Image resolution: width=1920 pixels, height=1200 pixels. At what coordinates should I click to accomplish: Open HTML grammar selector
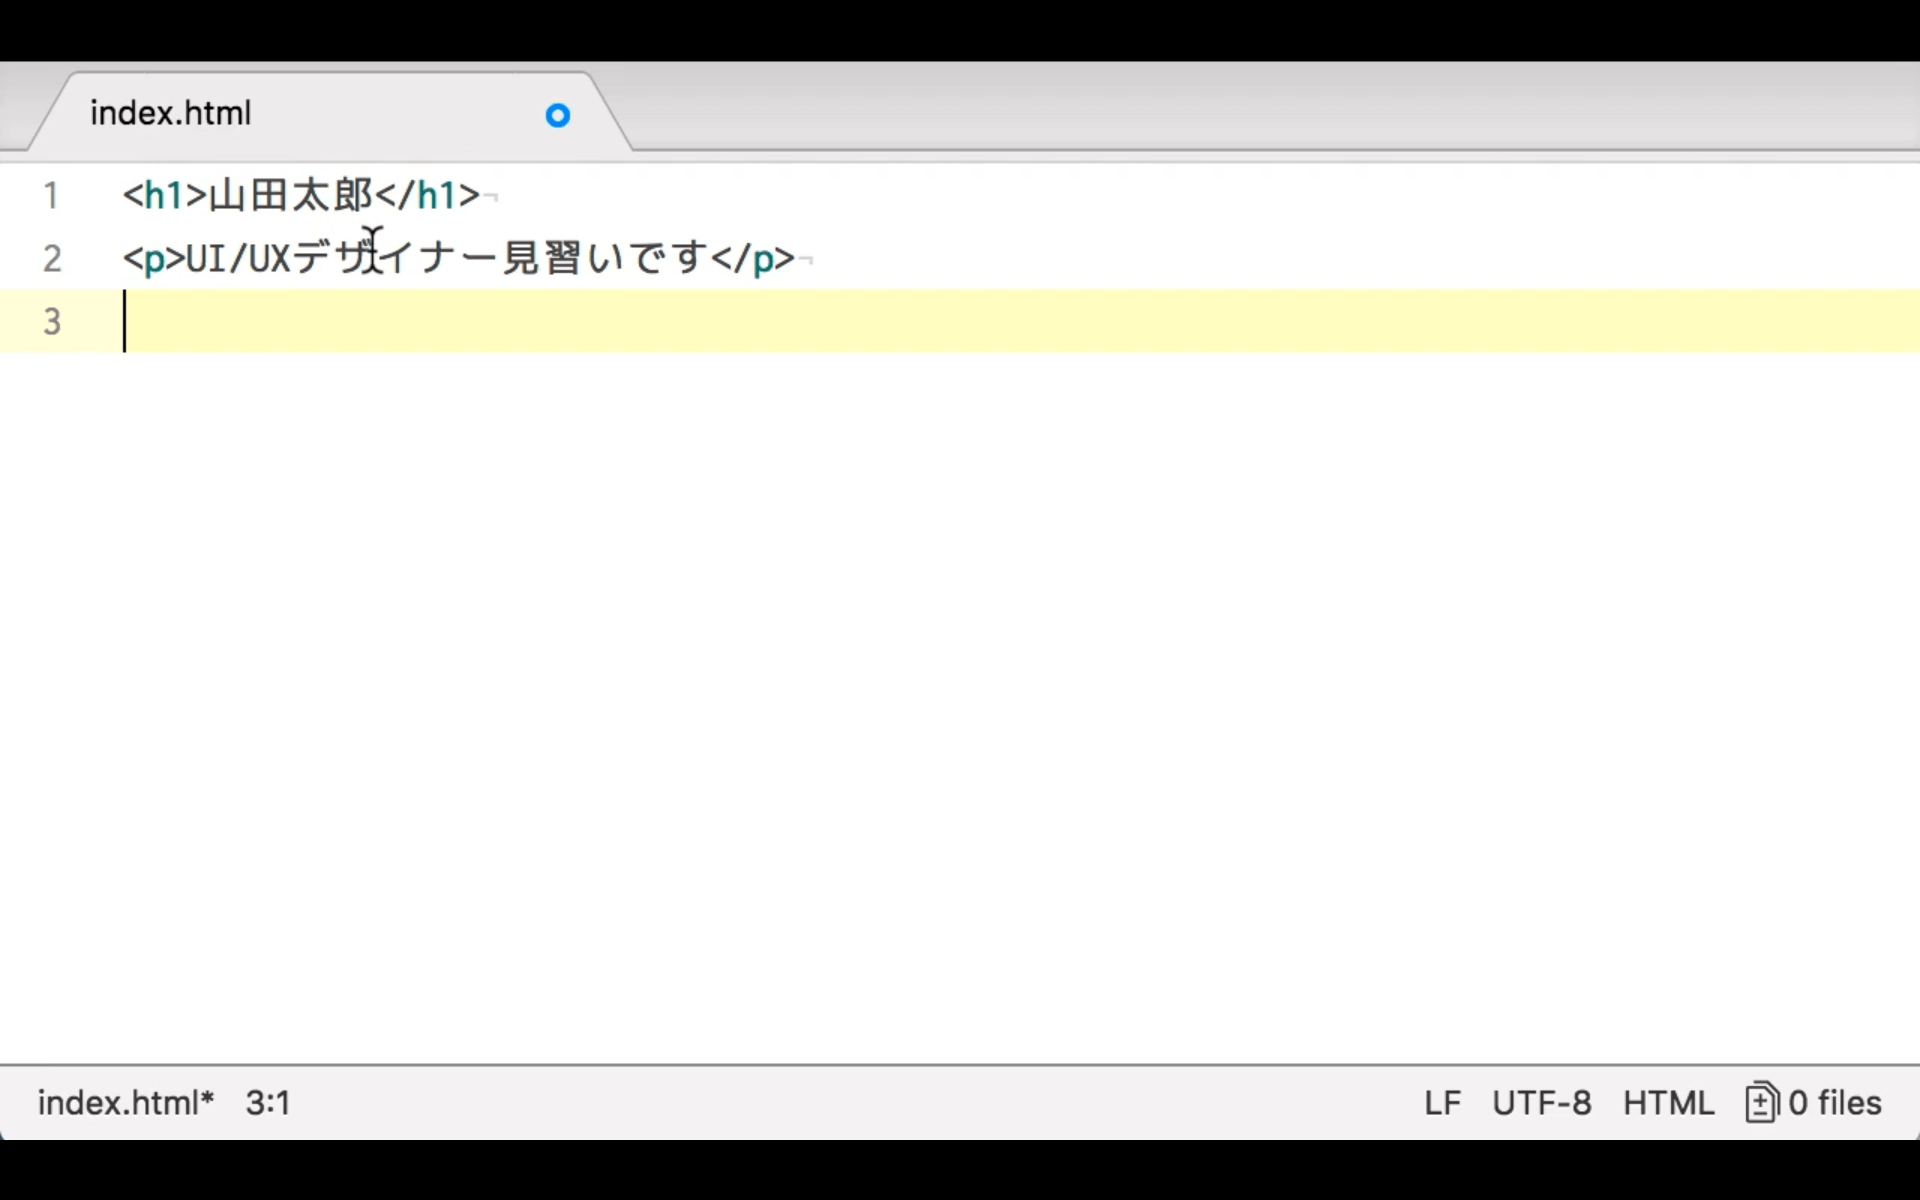point(1668,1103)
